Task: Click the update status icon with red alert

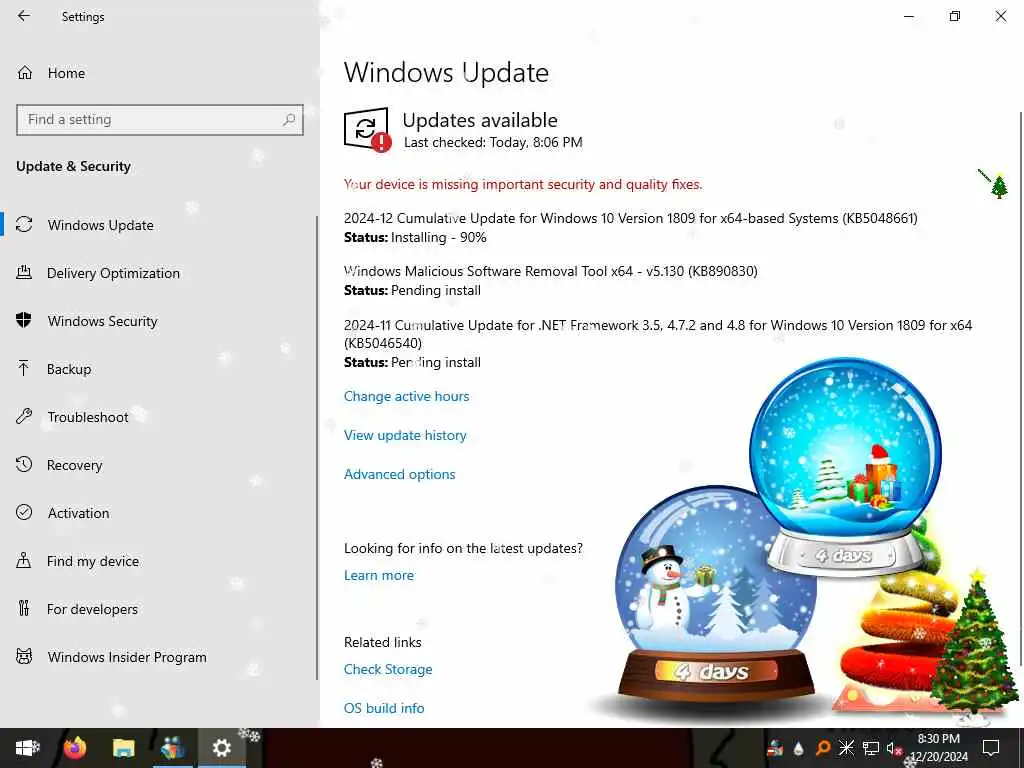Action: tap(367, 129)
